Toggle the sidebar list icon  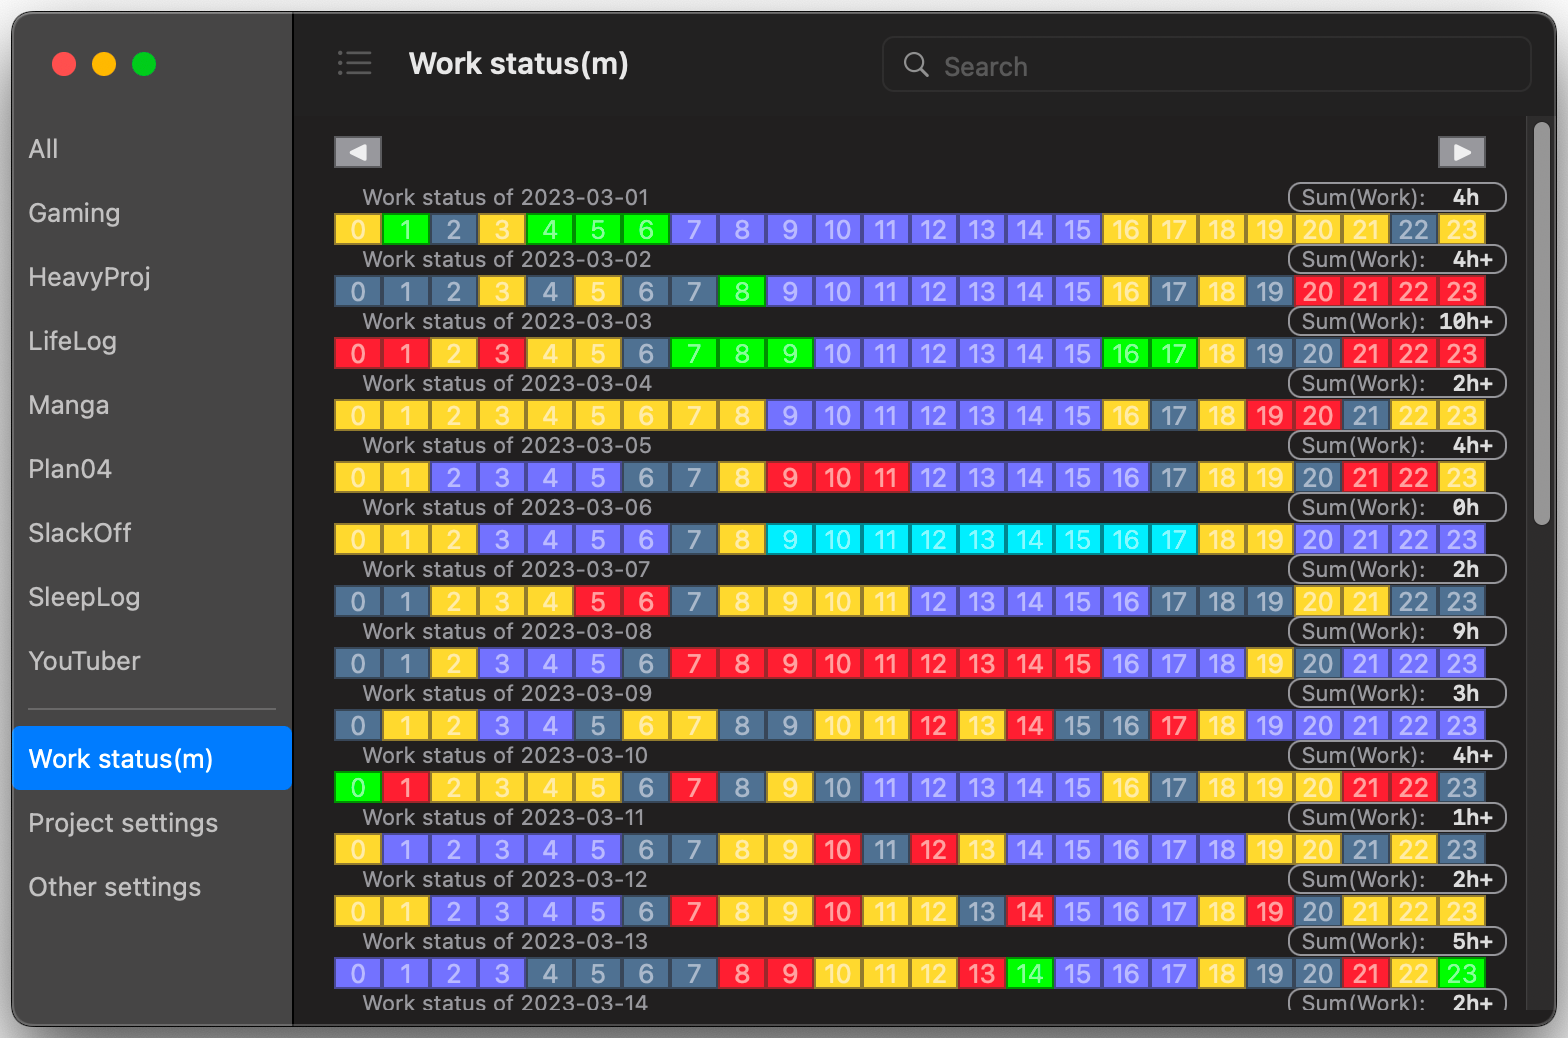tap(354, 64)
